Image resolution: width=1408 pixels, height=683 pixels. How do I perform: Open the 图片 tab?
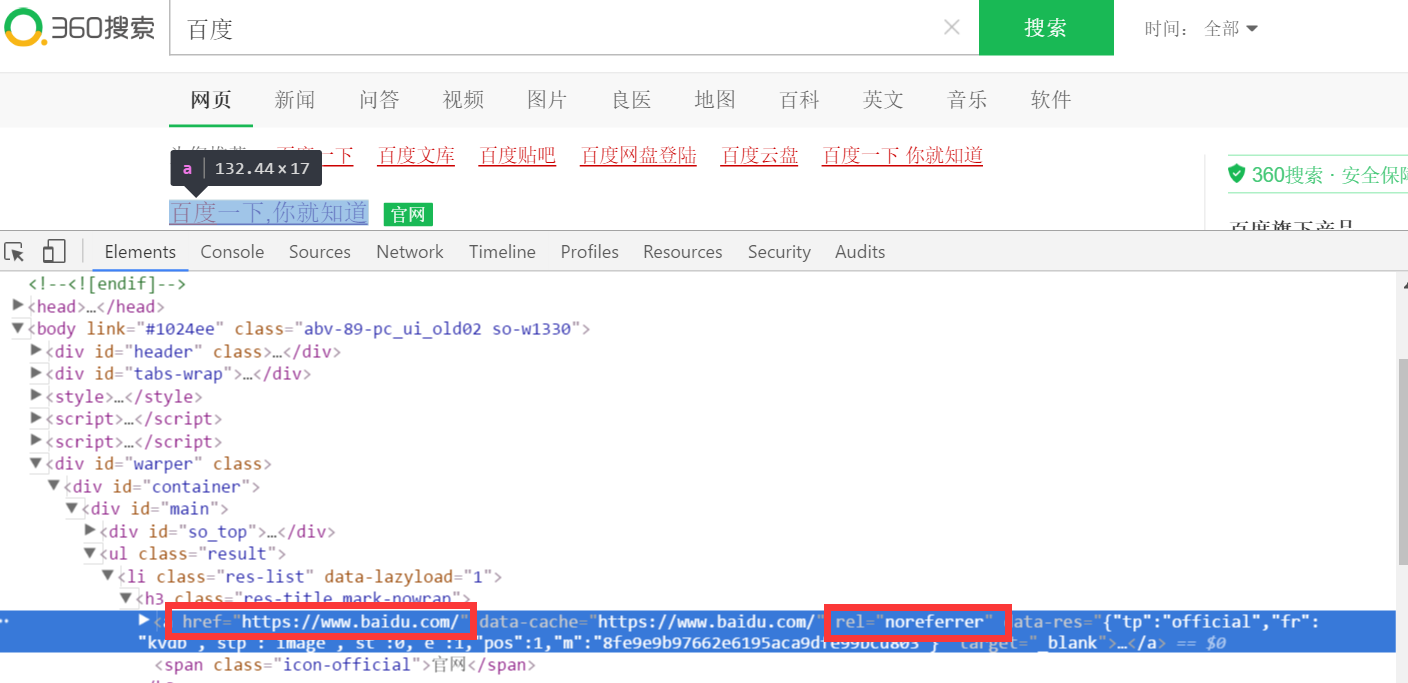pyautogui.click(x=547, y=100)
